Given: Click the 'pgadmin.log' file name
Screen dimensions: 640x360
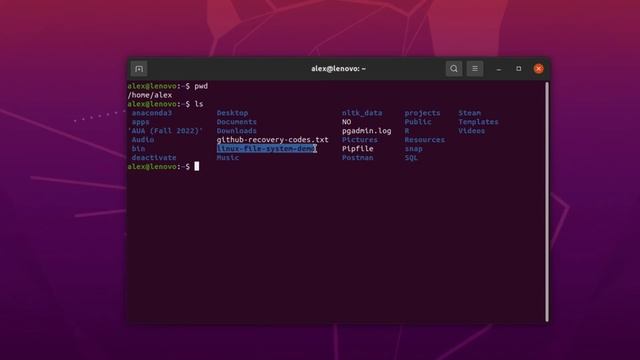Looking at the screenshot, I should (x=367, y=131).
